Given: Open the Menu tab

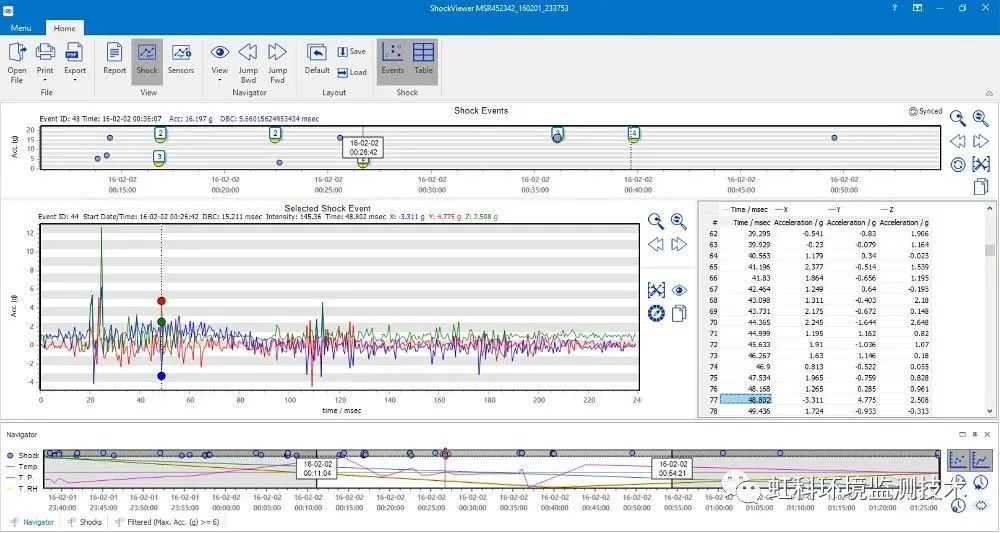Looking at the screenshot, I should click(x=20, y=29).
